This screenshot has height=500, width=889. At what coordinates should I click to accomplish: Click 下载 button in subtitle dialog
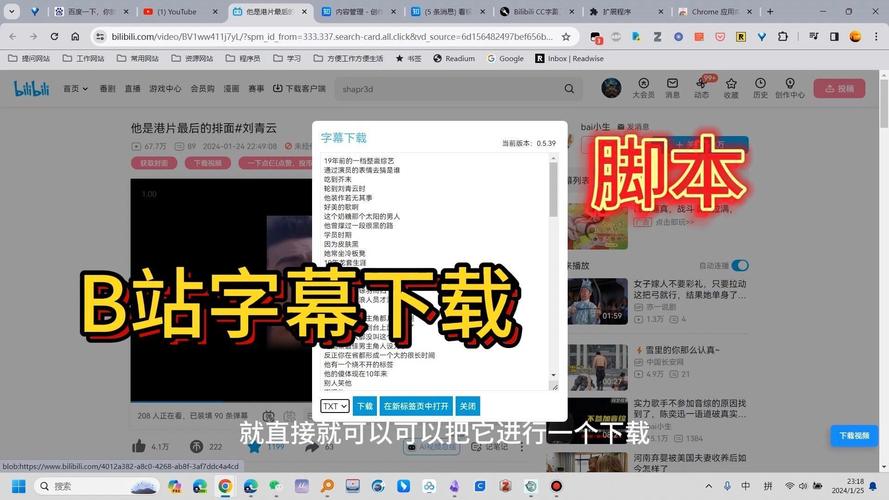tap(364, 406)
